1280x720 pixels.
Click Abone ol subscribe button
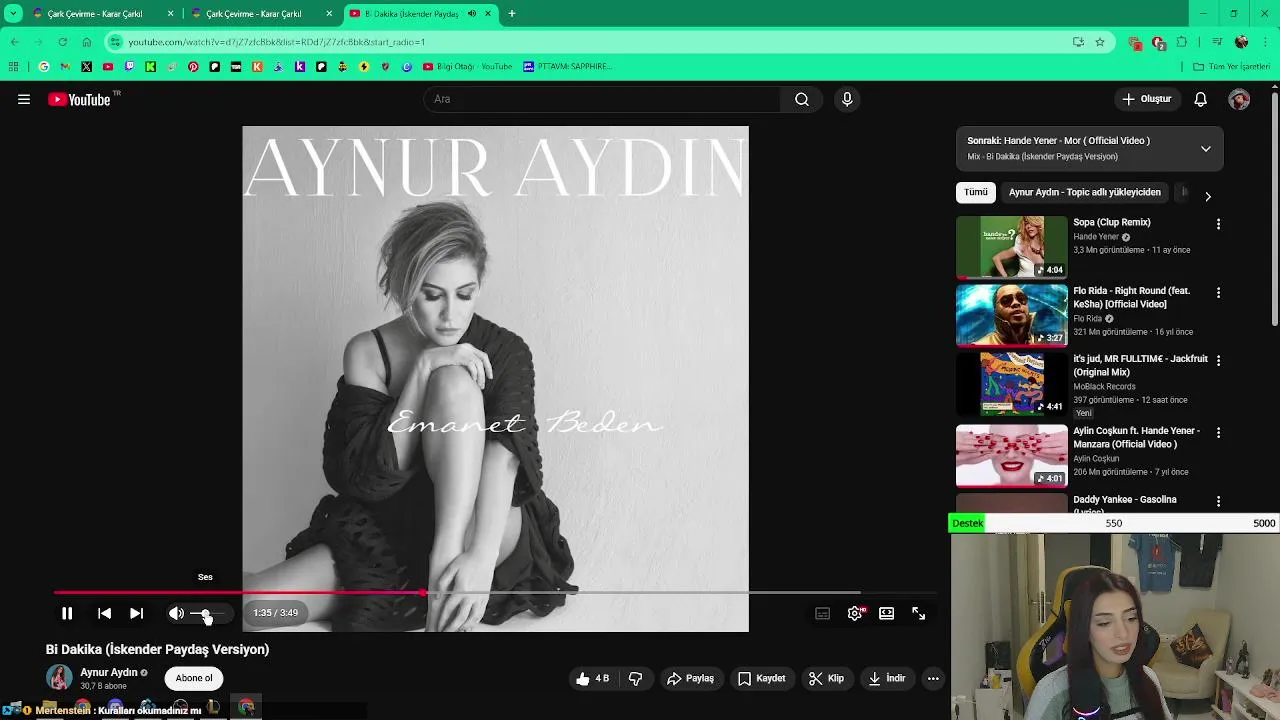(194, 678)
